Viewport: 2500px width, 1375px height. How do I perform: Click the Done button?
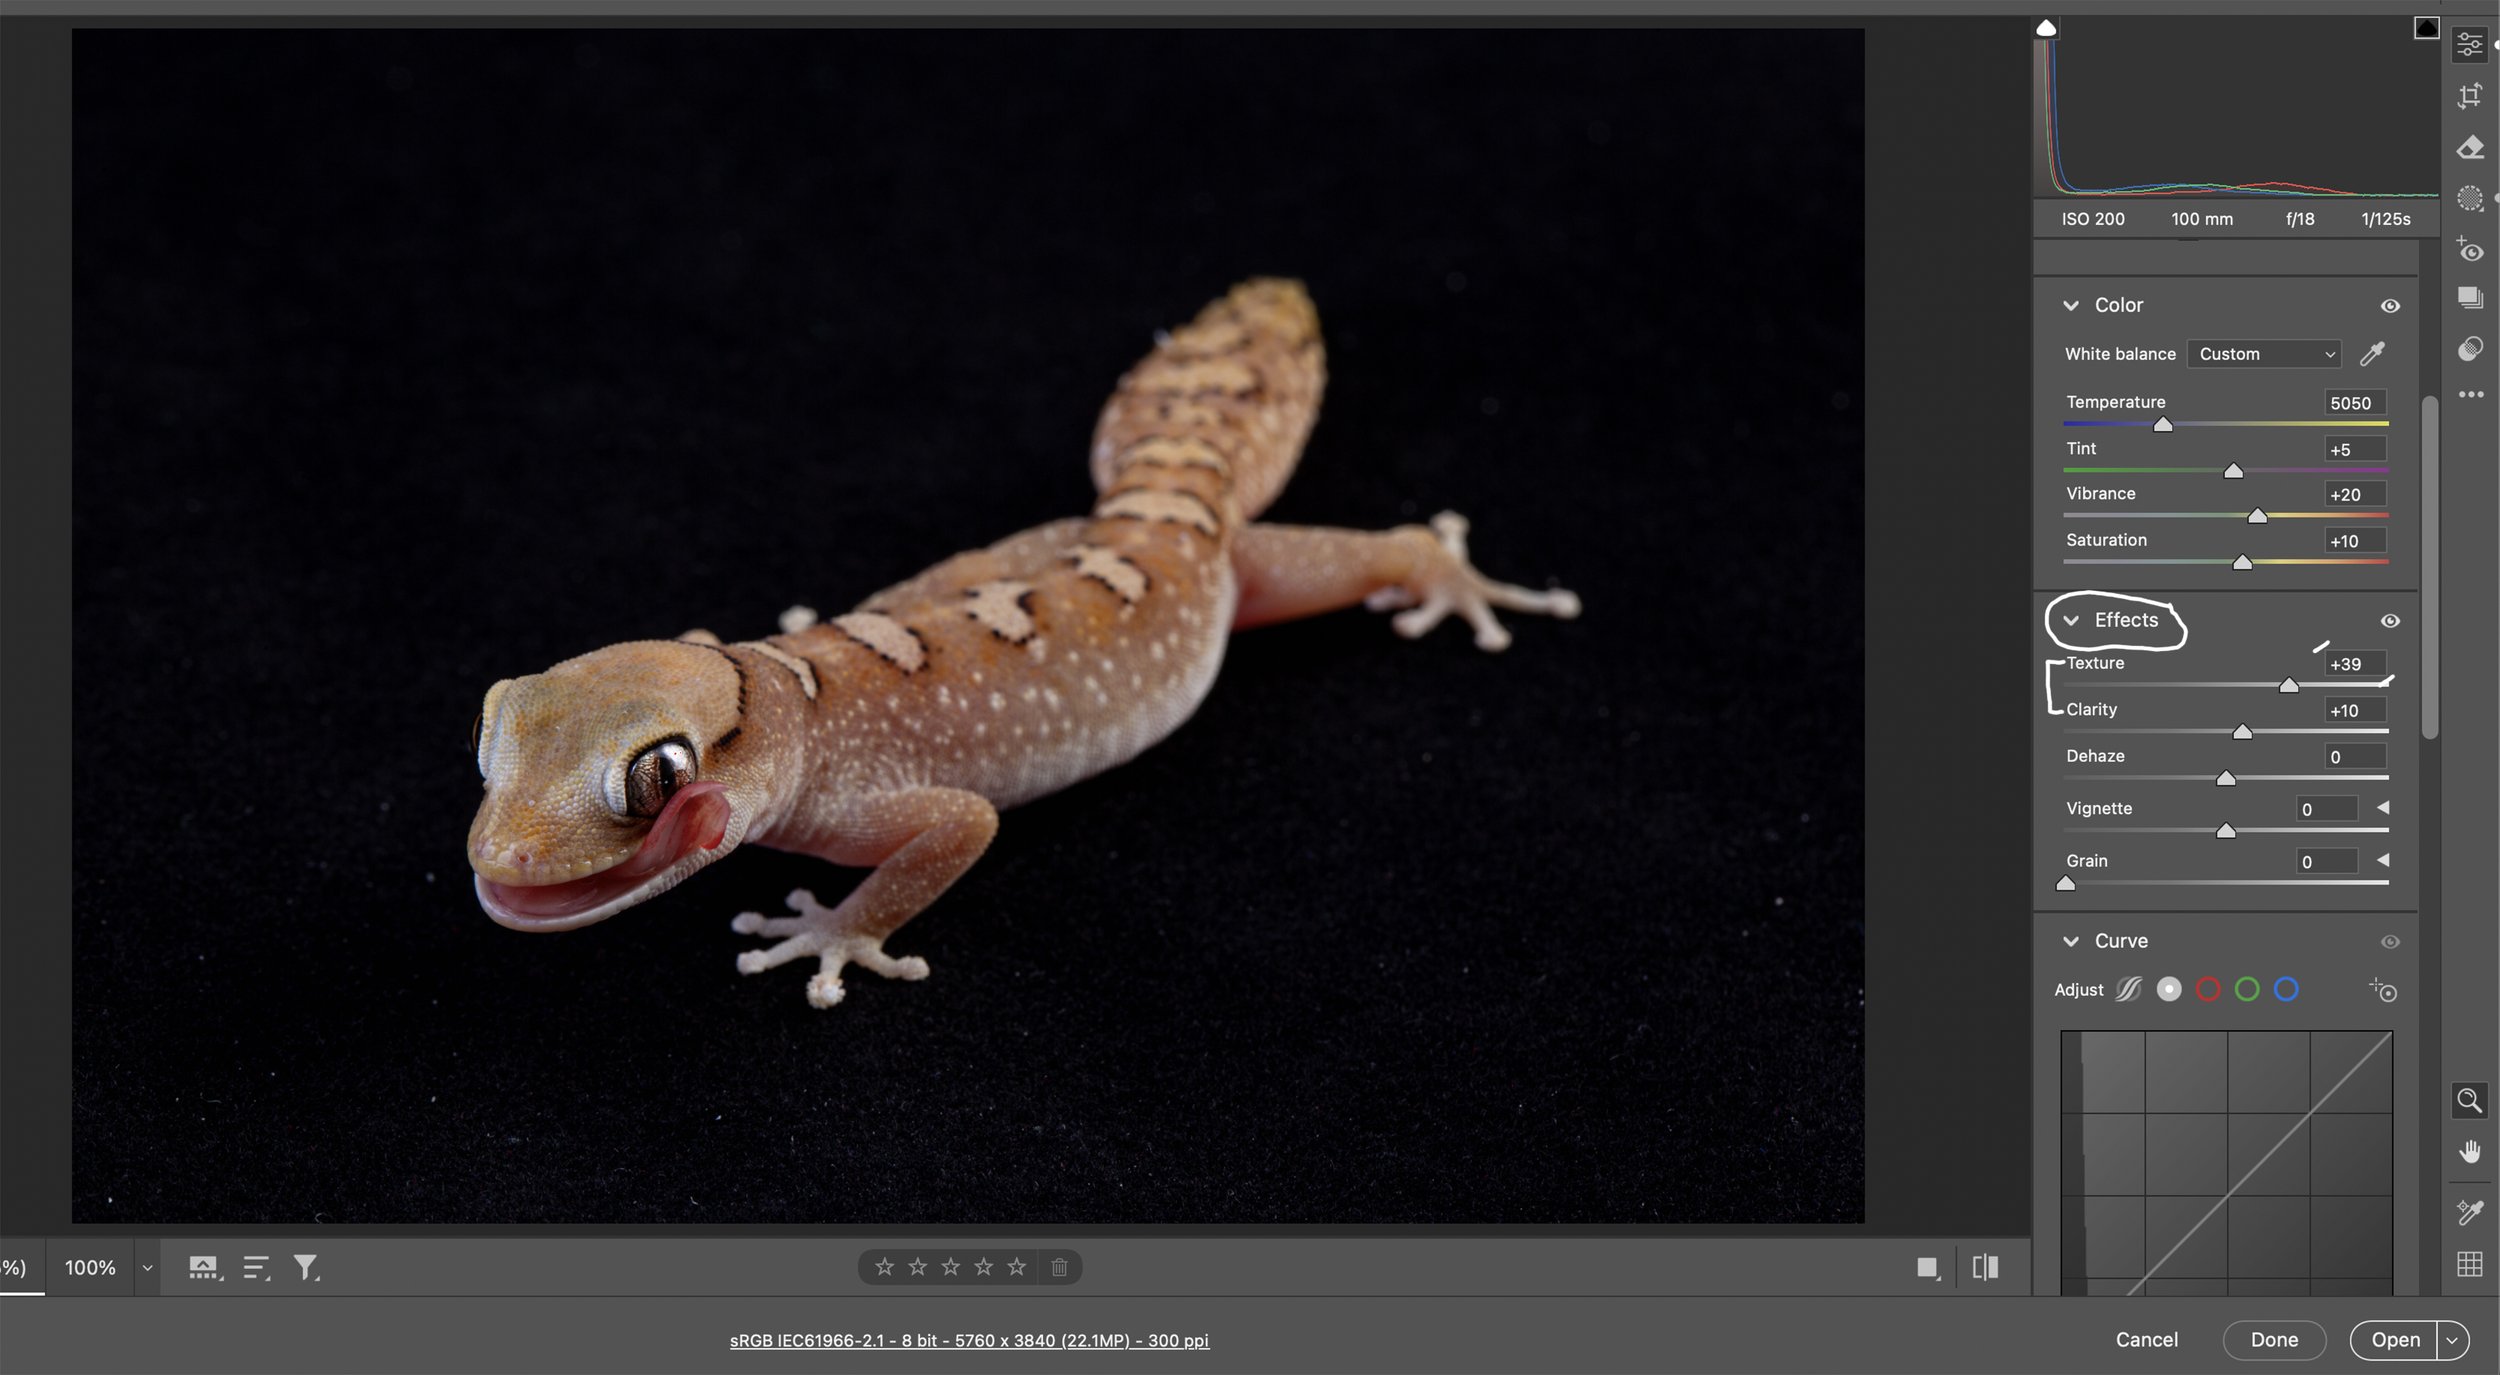pyautogui.click(x=2272, y=1340)
